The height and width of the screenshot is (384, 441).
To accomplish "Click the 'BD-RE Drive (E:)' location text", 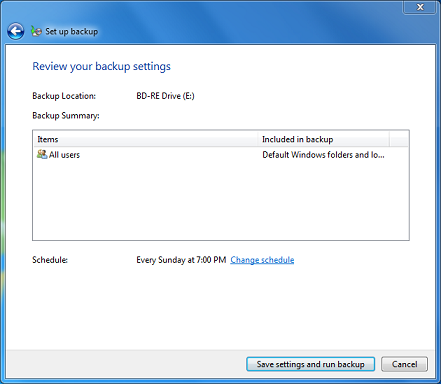I will 165,96.
